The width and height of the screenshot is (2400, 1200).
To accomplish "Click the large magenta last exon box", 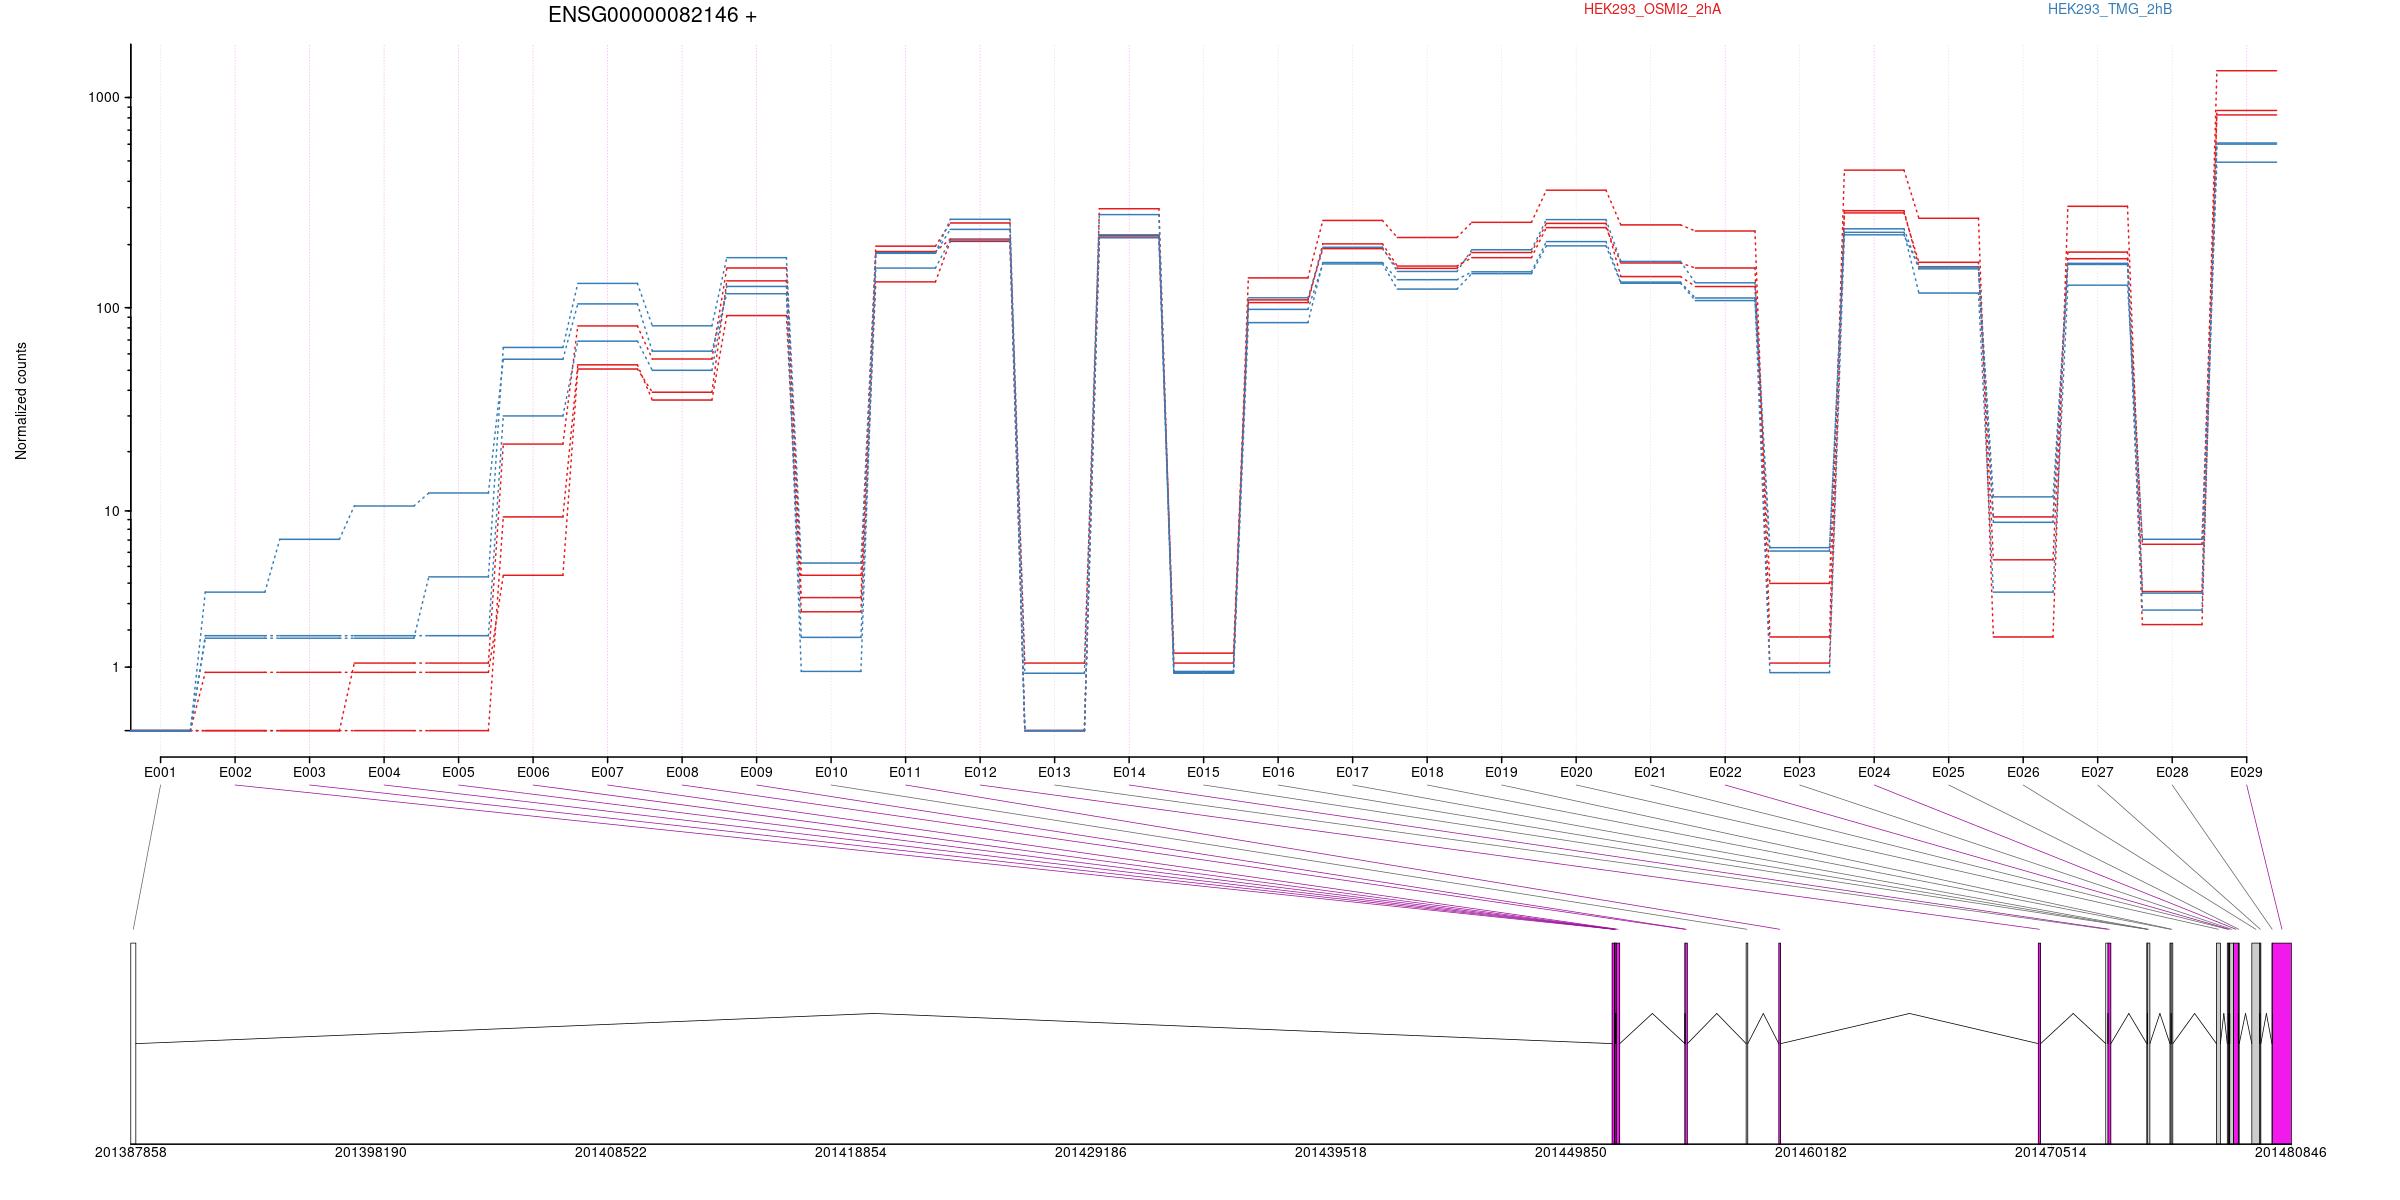I will point(2281,1043).
